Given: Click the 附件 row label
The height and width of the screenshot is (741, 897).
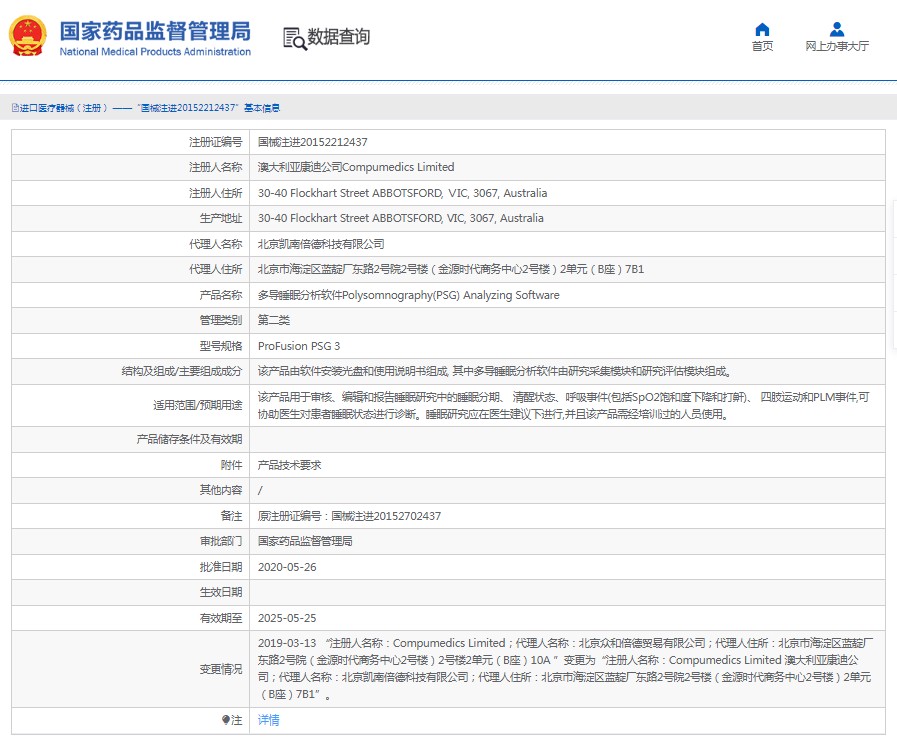Looking at the screenshot, I should [x=232, y=465].
